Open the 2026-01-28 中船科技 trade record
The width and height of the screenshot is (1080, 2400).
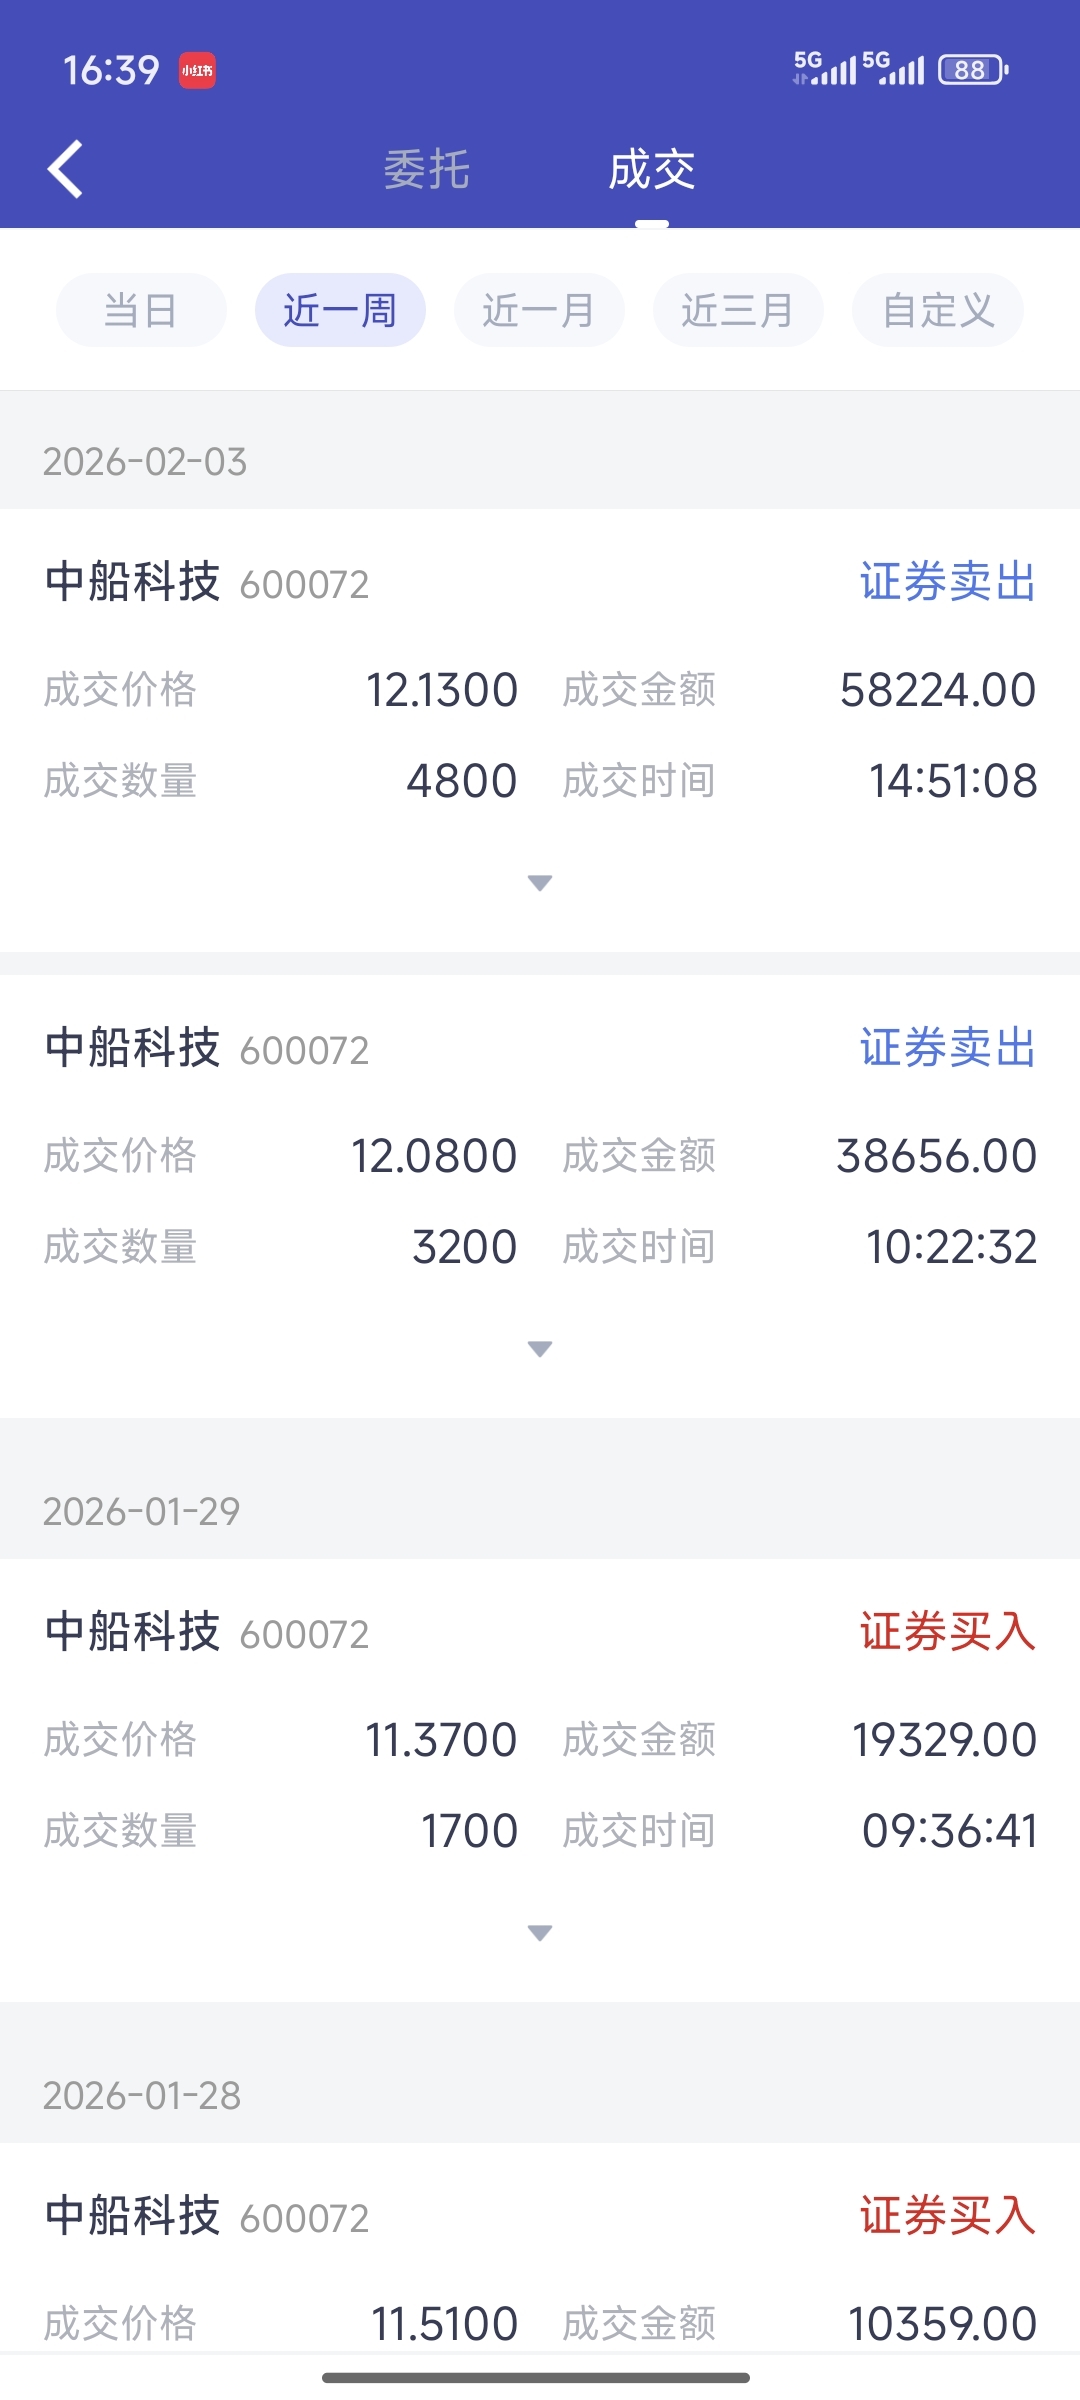pyautogui.click(x=133, y=2216)
